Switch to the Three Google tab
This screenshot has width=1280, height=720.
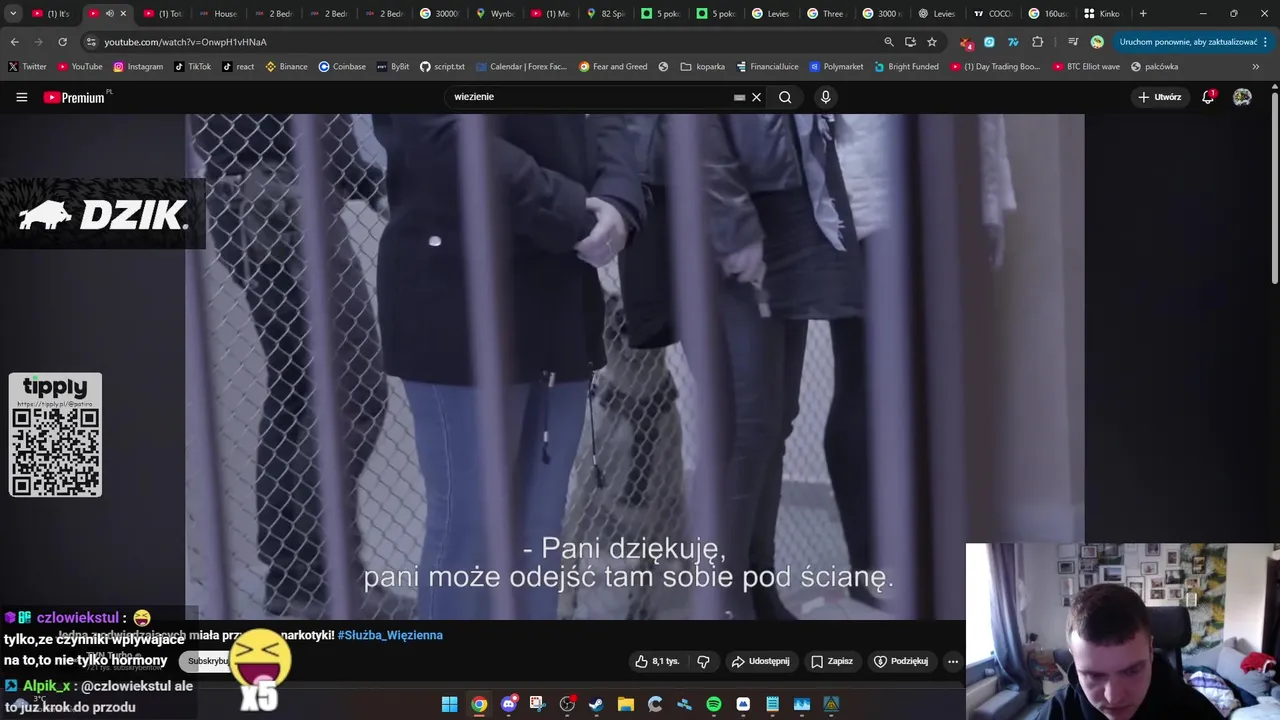[827, 14]
